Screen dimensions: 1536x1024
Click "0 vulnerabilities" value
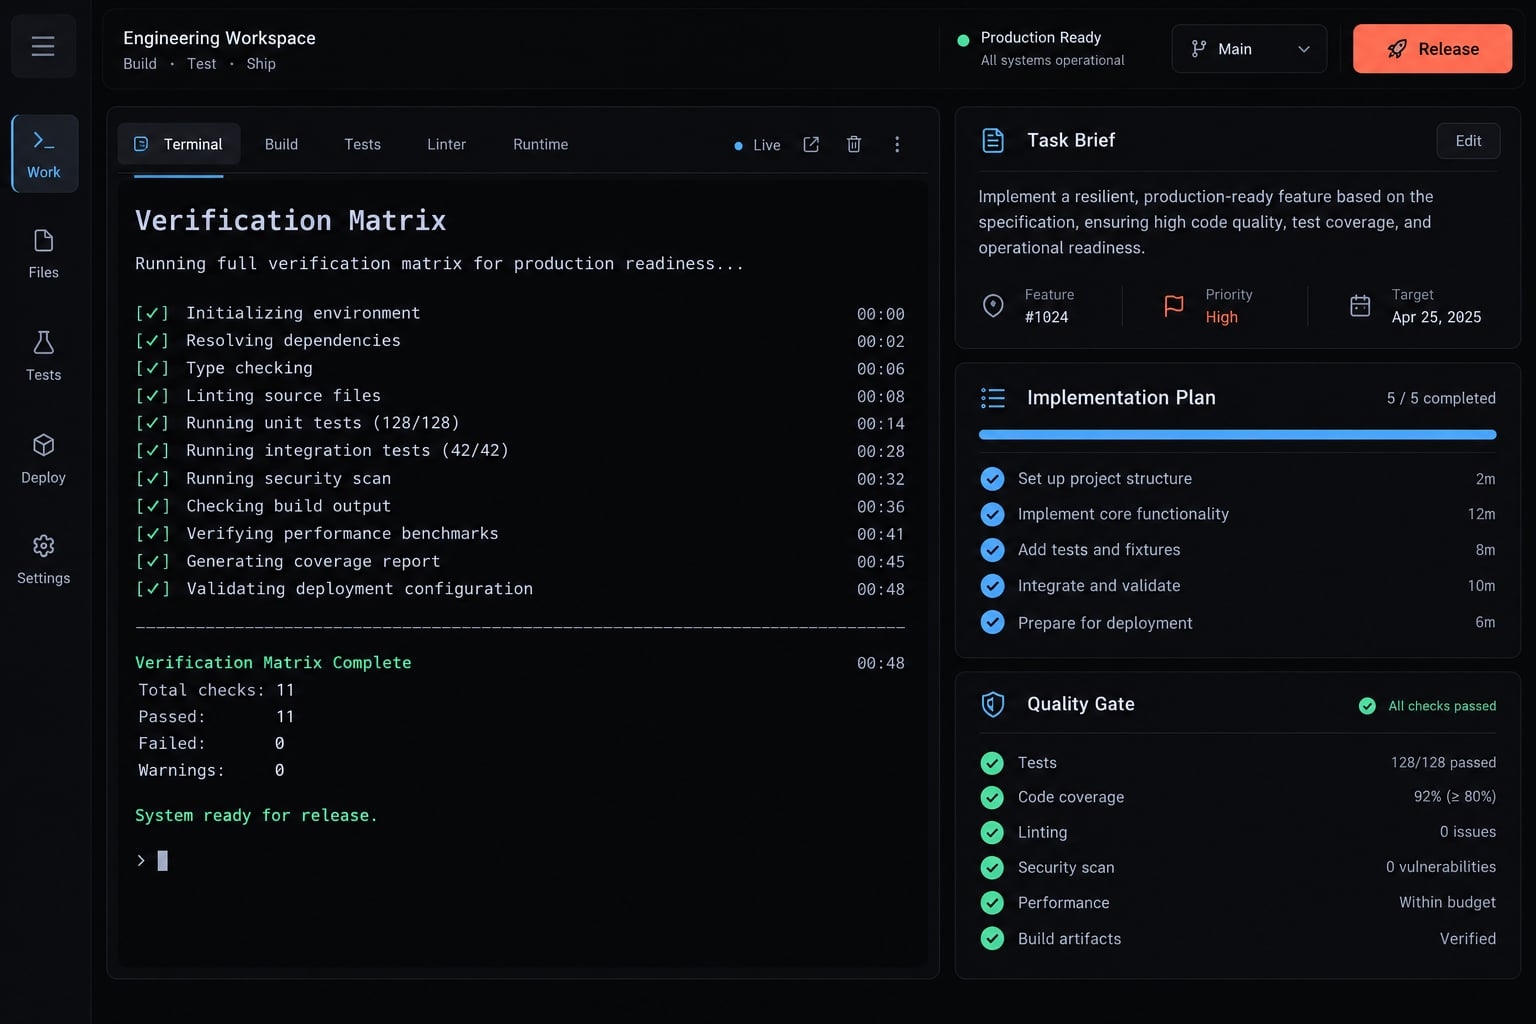point(1441,867)
